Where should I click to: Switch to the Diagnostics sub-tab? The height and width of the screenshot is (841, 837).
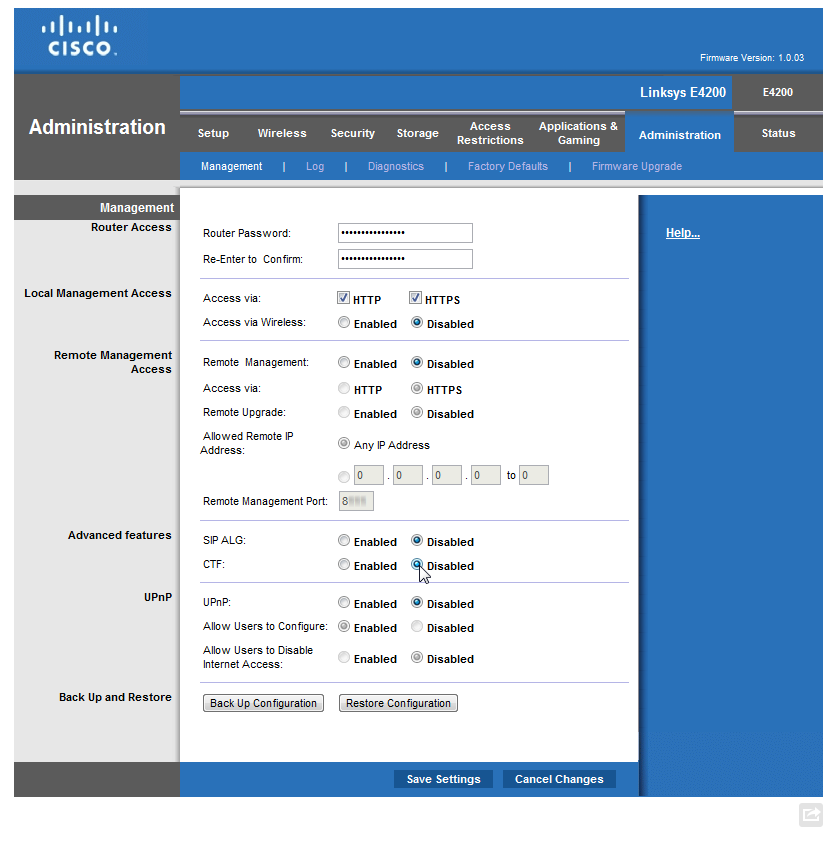[x=396, y=166]
